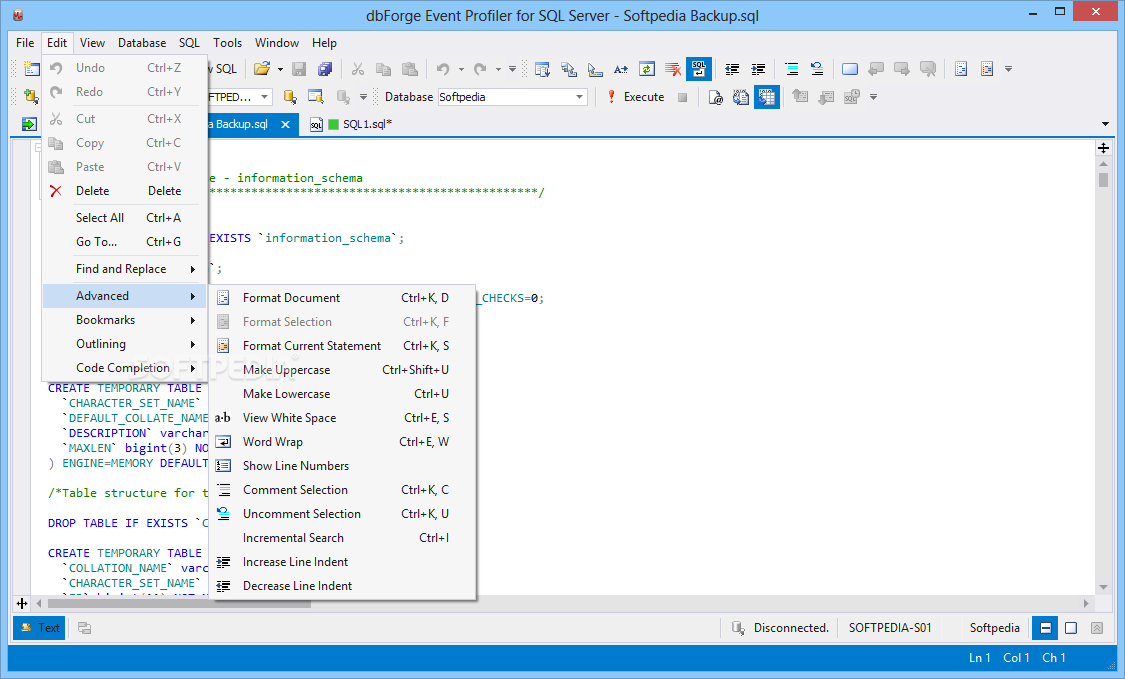Click the Redo arrow in the toolbar
The height and width of the screenshot is (679, 1125).
point(480,69)
